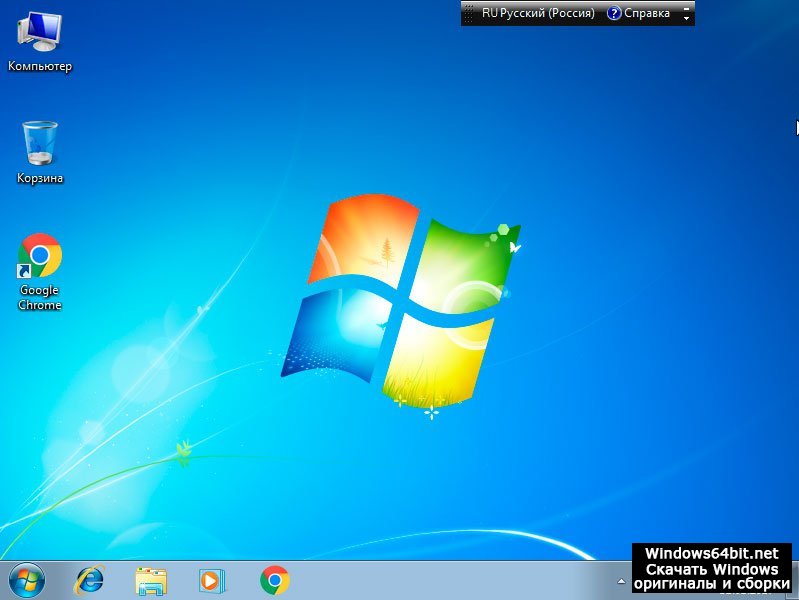Image resolution: width=799 pixels, height=600 pixels.
Task: Open the Компьютер desktop icon
Action: tap(39, 32)
